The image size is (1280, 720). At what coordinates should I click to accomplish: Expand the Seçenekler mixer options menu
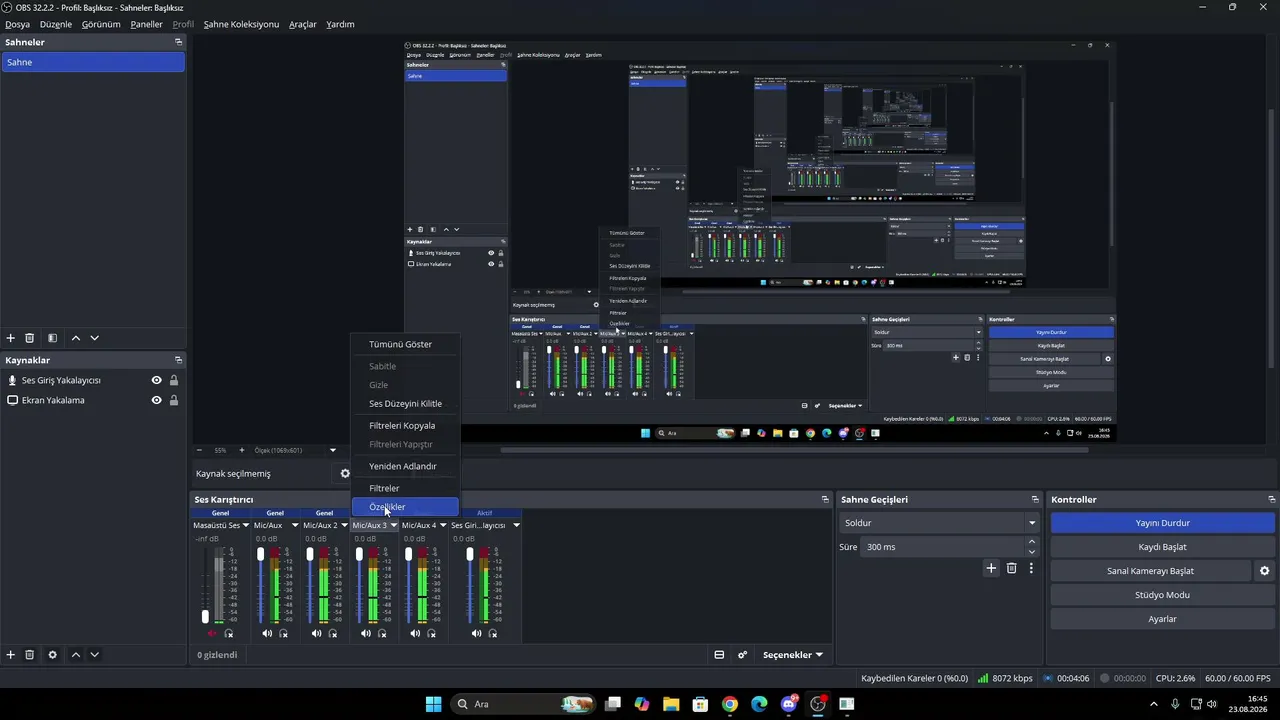[x=793, y=655]
